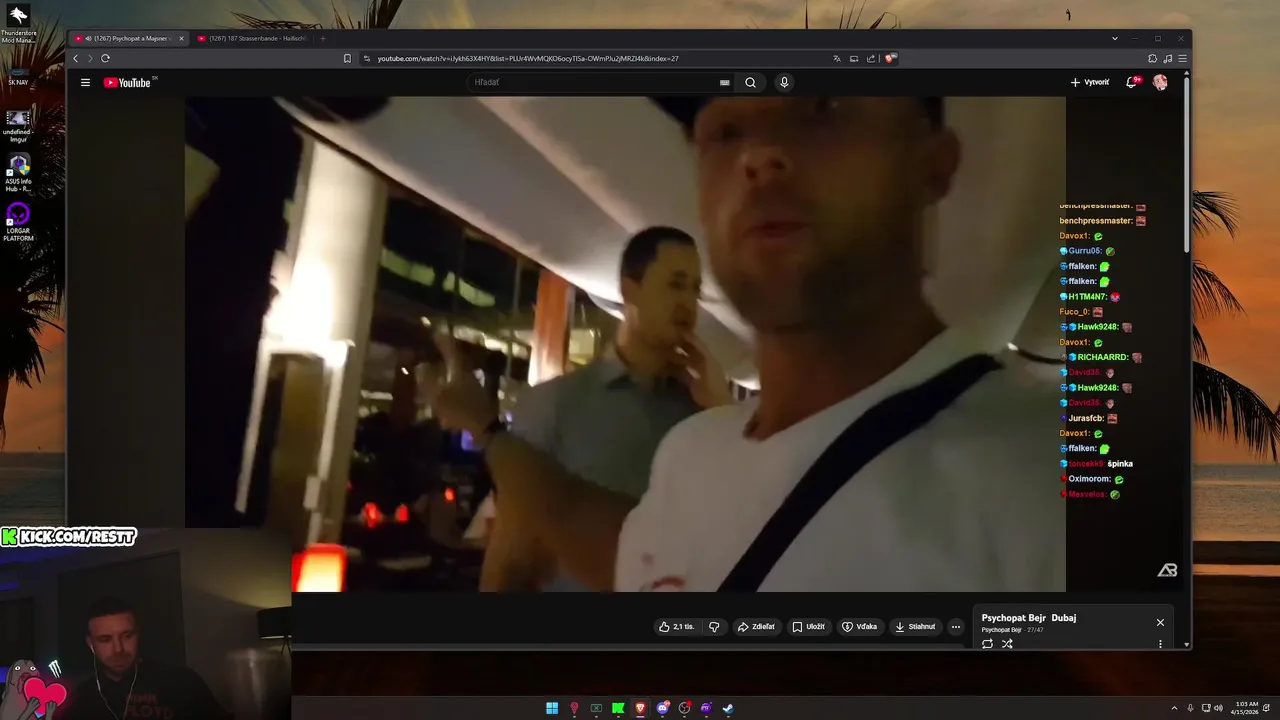This screenshot has width=1280, height=720.
Task: Like the video with 2,1 tis. likes
Action: pos(676,627)
